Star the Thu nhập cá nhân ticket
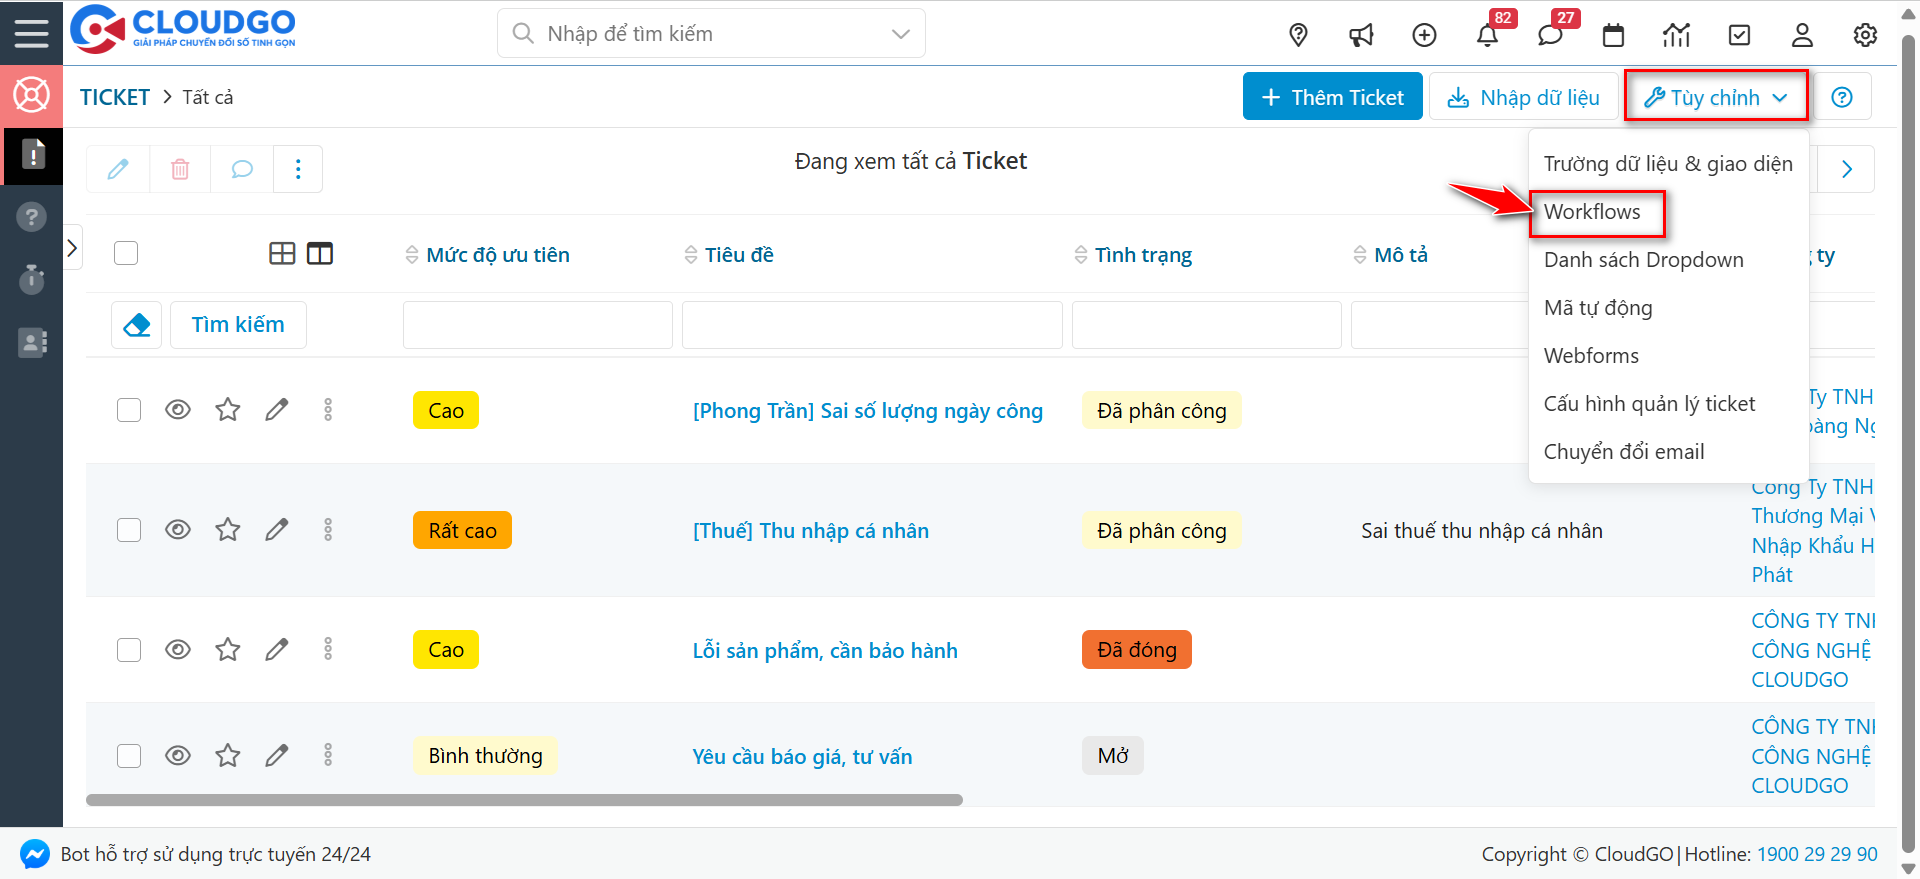Viewport: 1920px width, 879px height. 228,530
